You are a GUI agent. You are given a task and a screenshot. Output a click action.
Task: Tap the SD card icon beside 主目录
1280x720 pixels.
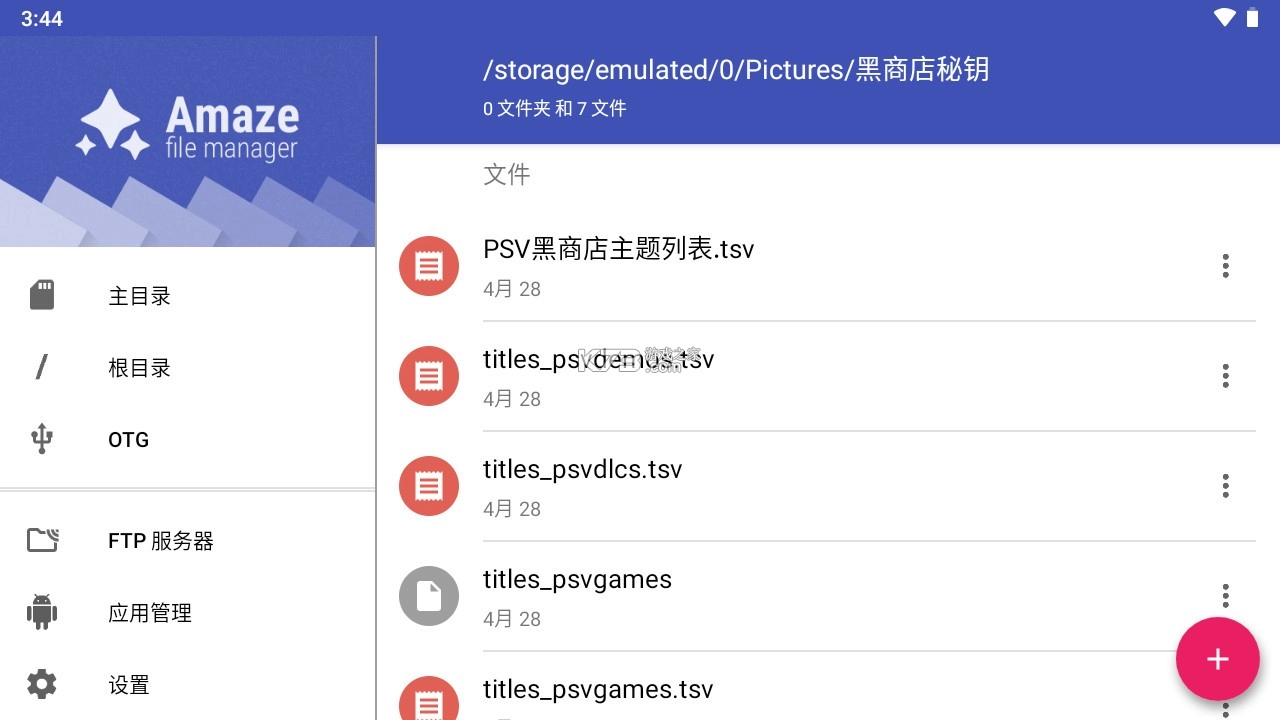[41, 294]
